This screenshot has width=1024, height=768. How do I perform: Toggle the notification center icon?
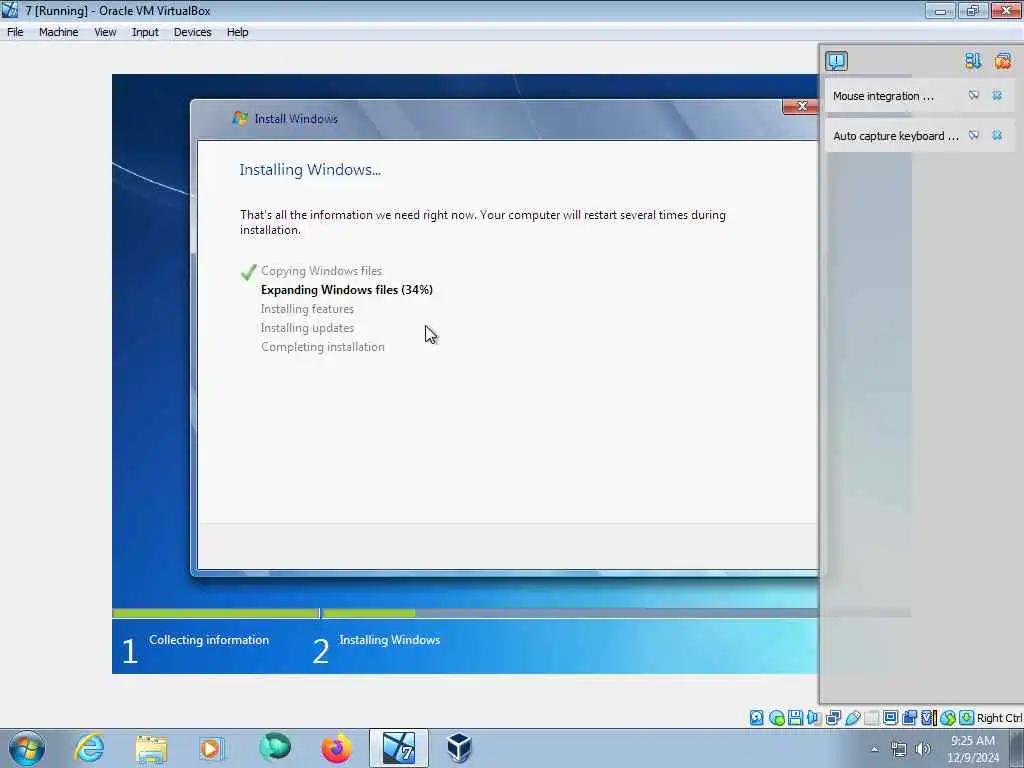(837, 61)
